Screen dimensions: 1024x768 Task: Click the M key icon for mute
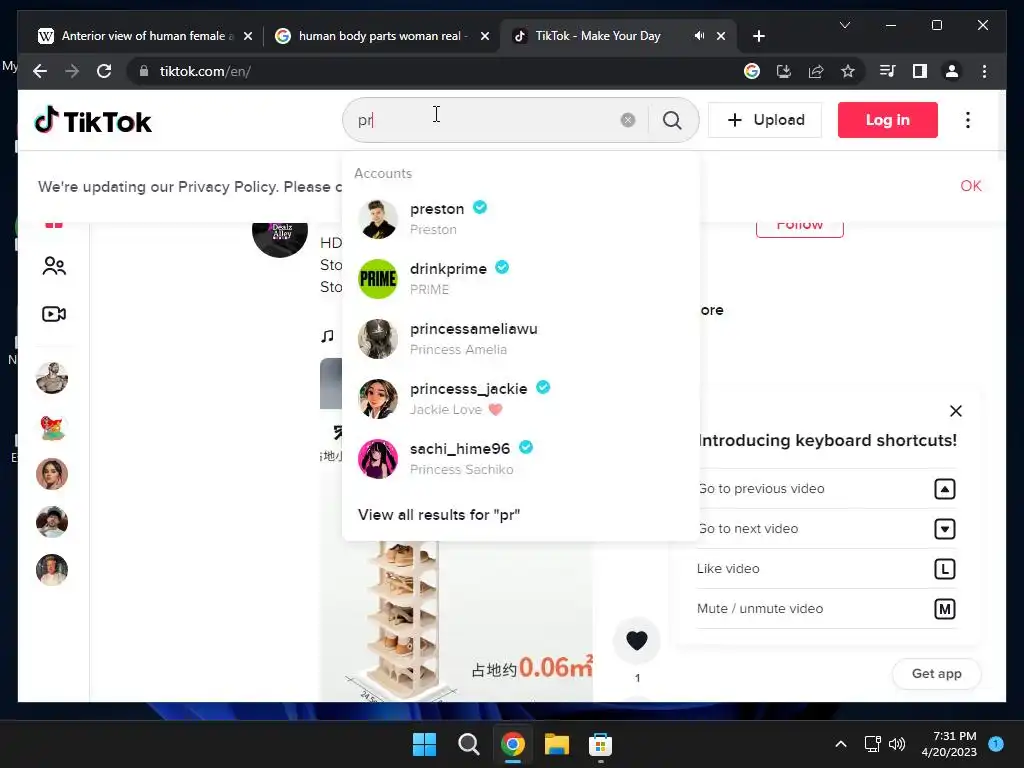click(945, 609)
